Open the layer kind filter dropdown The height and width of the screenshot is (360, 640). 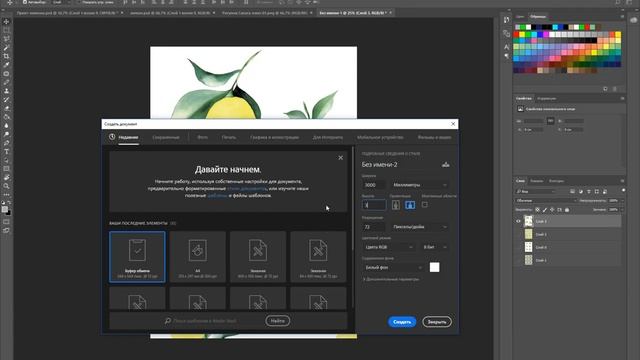tap(536, 191)
